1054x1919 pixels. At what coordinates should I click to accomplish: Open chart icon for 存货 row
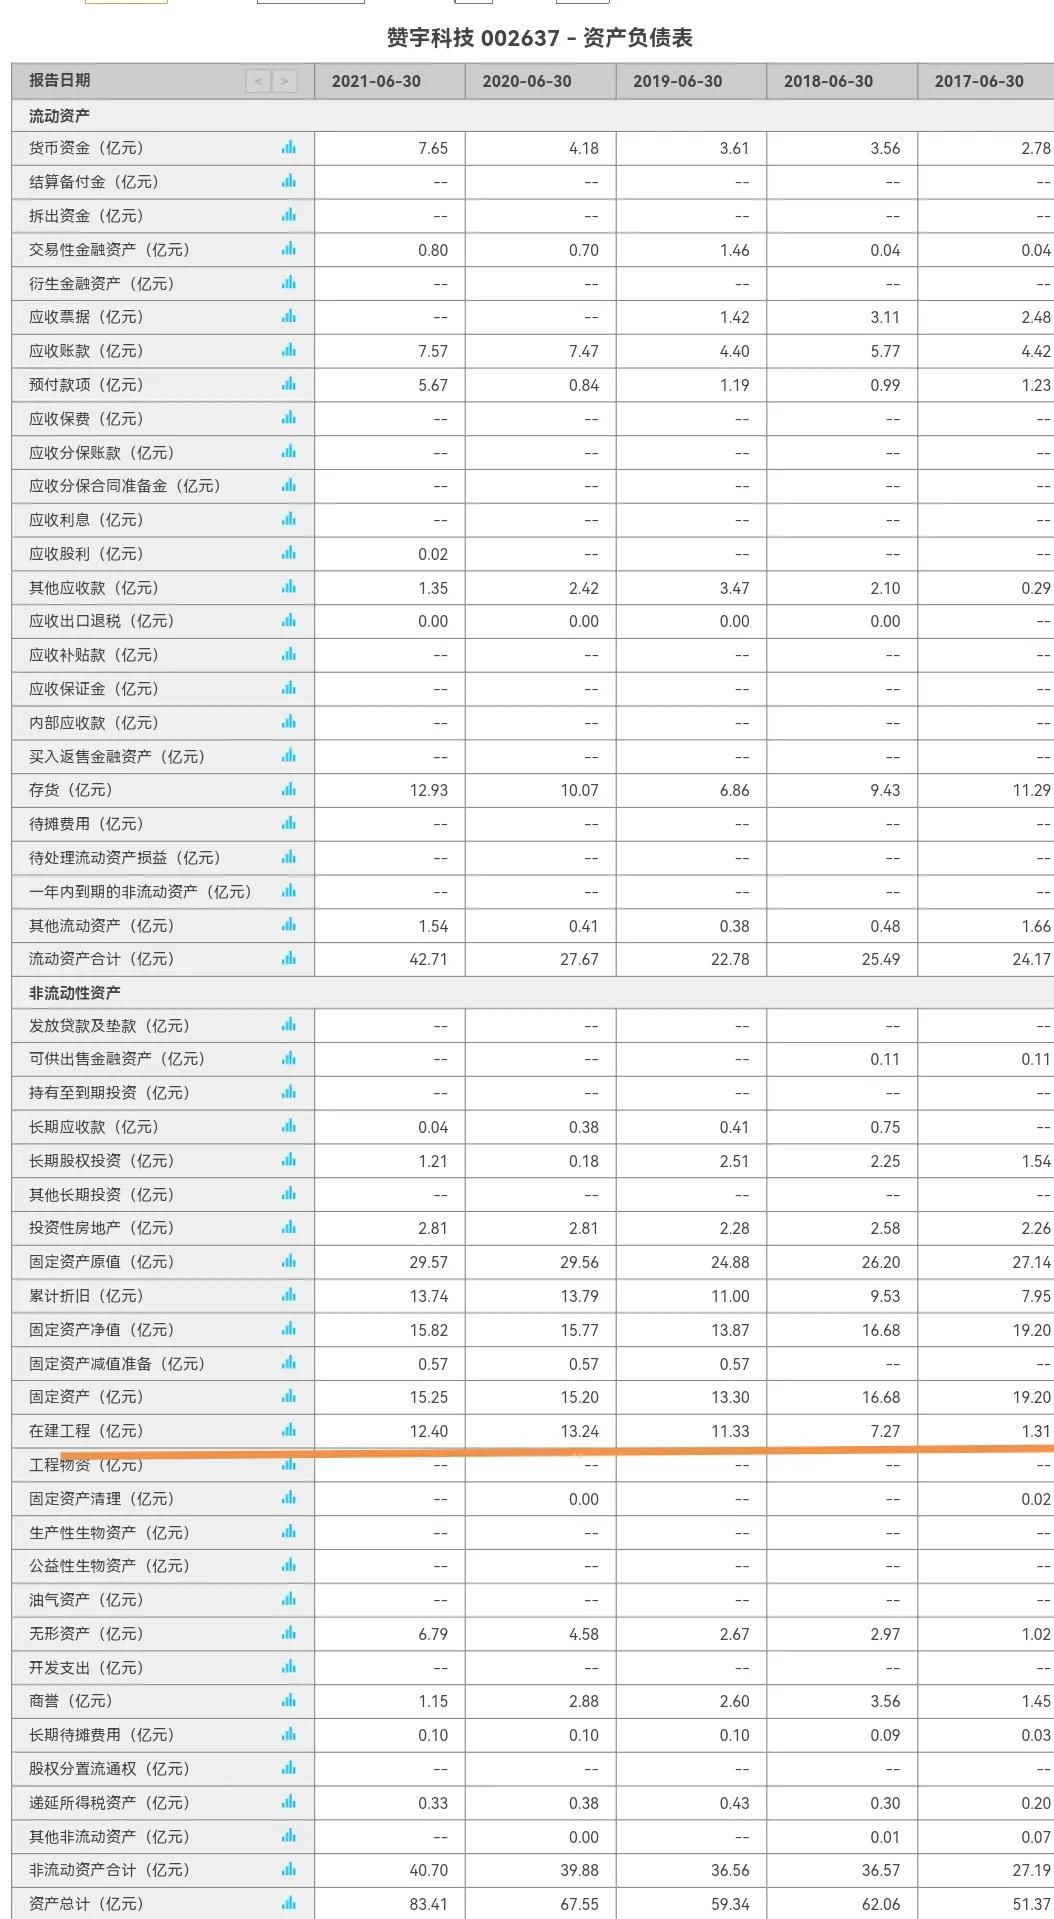pos(289,789)
